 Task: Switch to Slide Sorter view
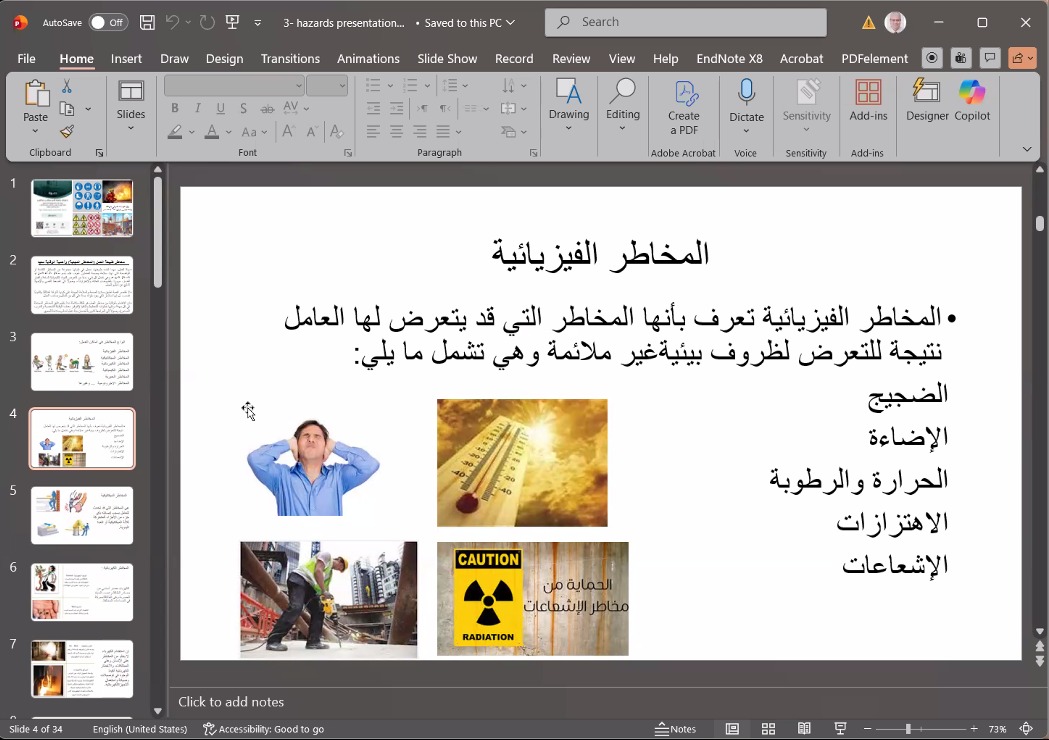click(x=768, y=729)
